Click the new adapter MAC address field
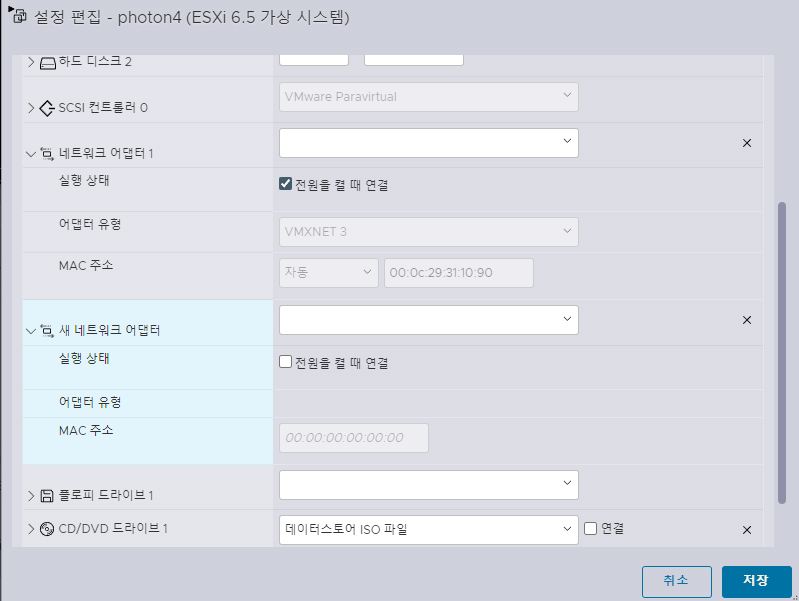The width and height of the screenshot is (799, 601). (x=354, y=438)
